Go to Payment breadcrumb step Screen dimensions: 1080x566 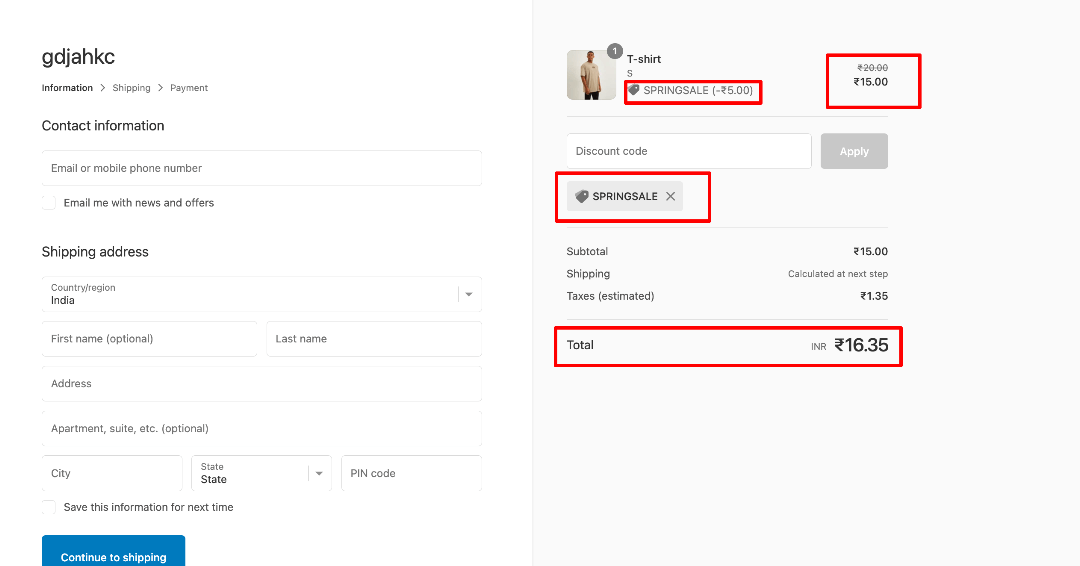click(x=189, y=87)
